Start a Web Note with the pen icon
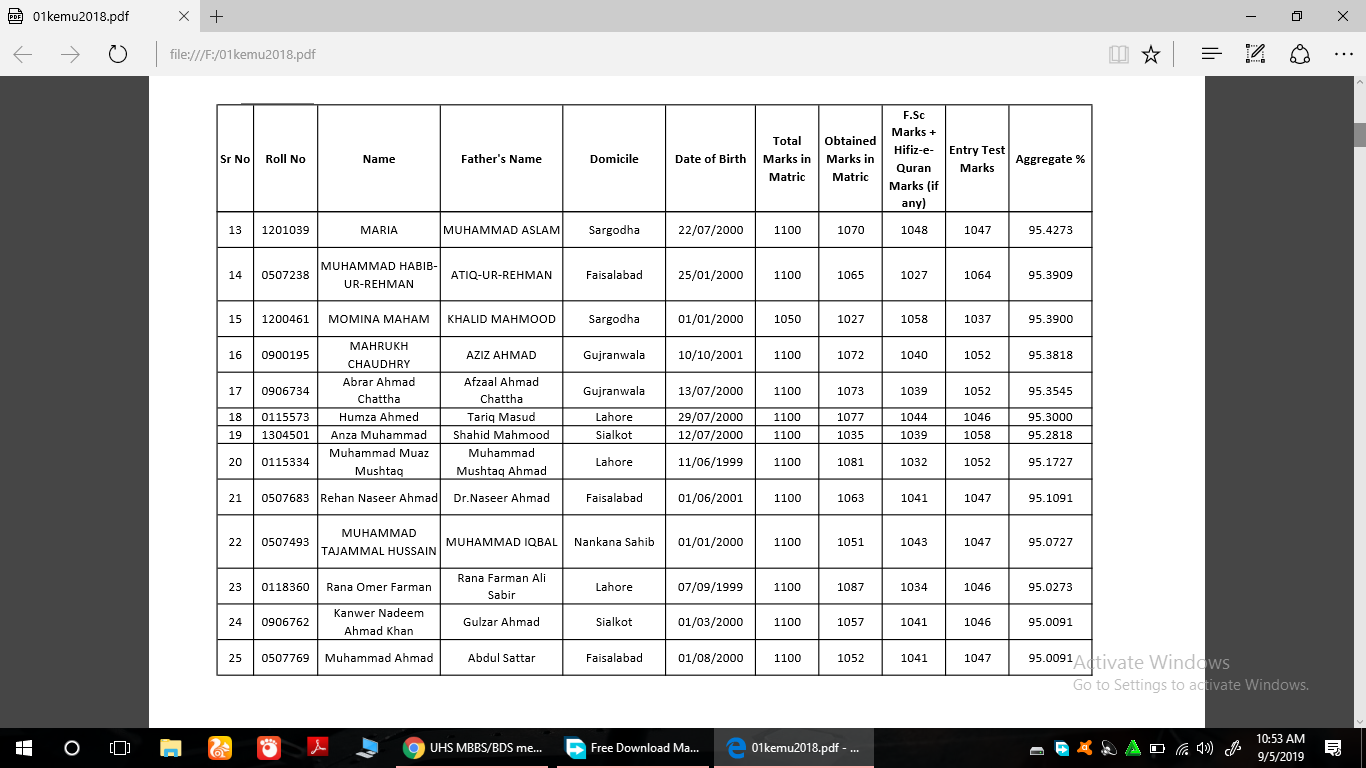The width and height of the screenshot is (1366, 768). pyautogui.click(x=1254, y=53)
